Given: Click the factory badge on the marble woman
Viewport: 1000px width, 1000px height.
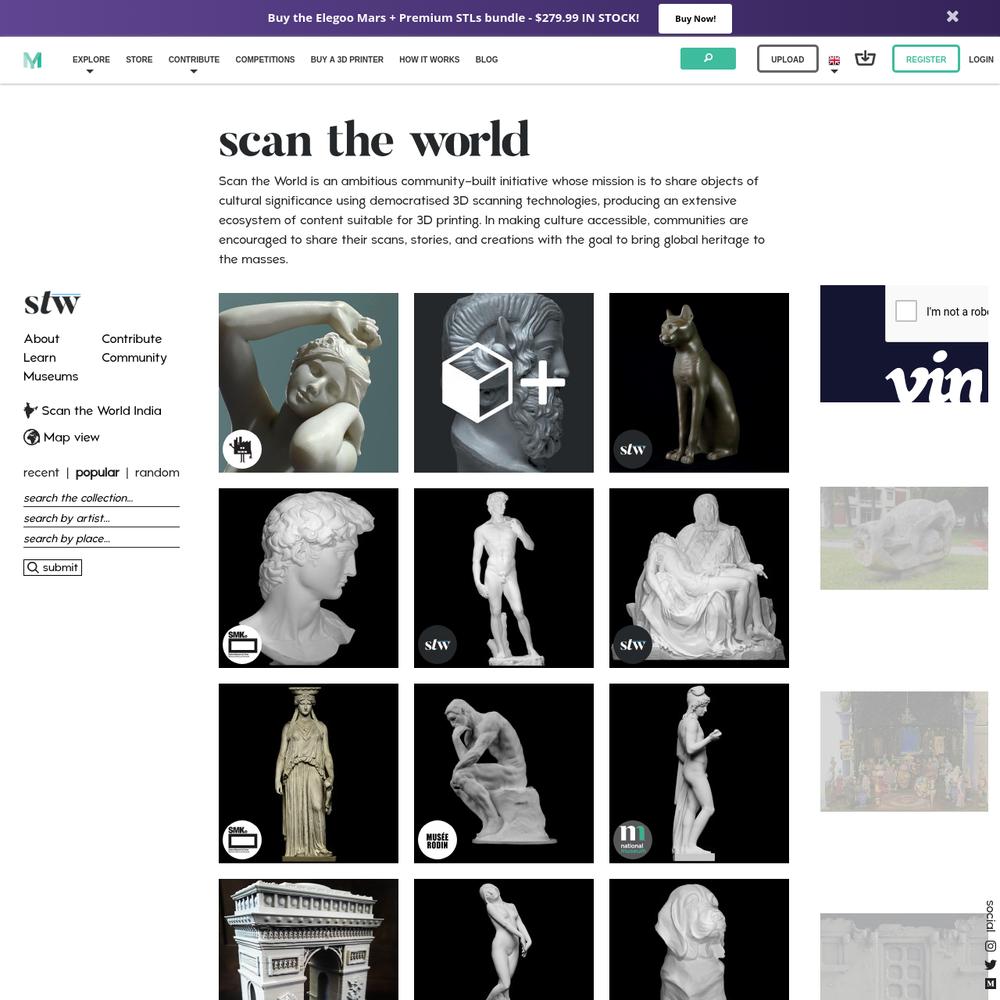Looking at the screenshot, I should (x=242, y=450).
